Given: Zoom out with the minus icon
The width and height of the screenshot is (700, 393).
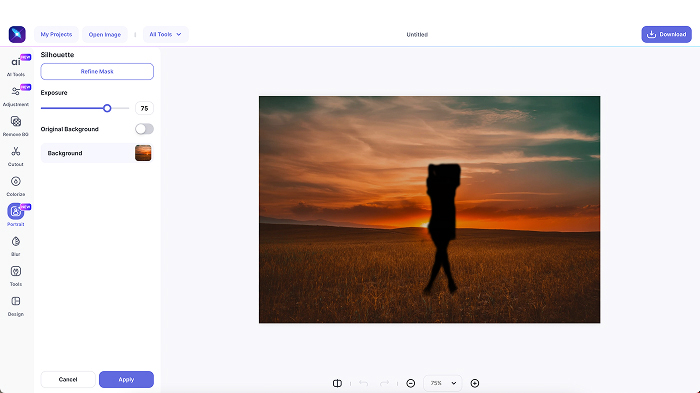Looking at the screenshot, I should [411, 383].
